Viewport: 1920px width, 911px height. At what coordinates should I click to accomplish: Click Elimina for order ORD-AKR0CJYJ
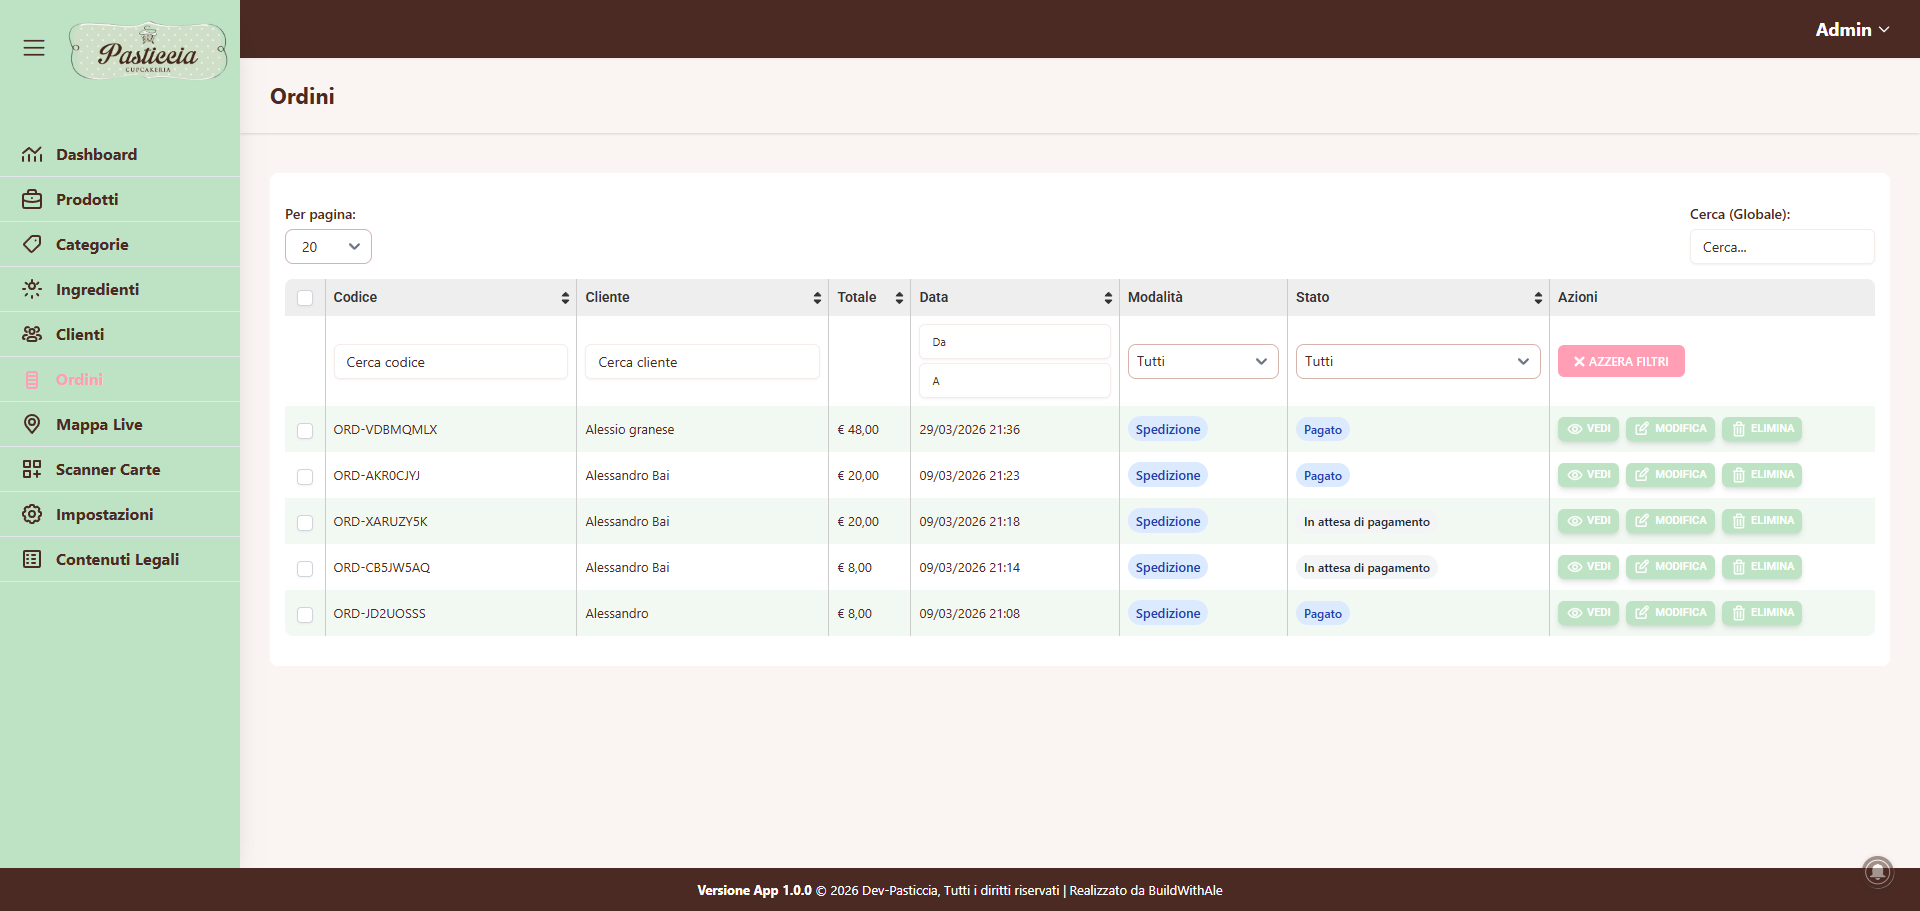(x=1762, y=475)
